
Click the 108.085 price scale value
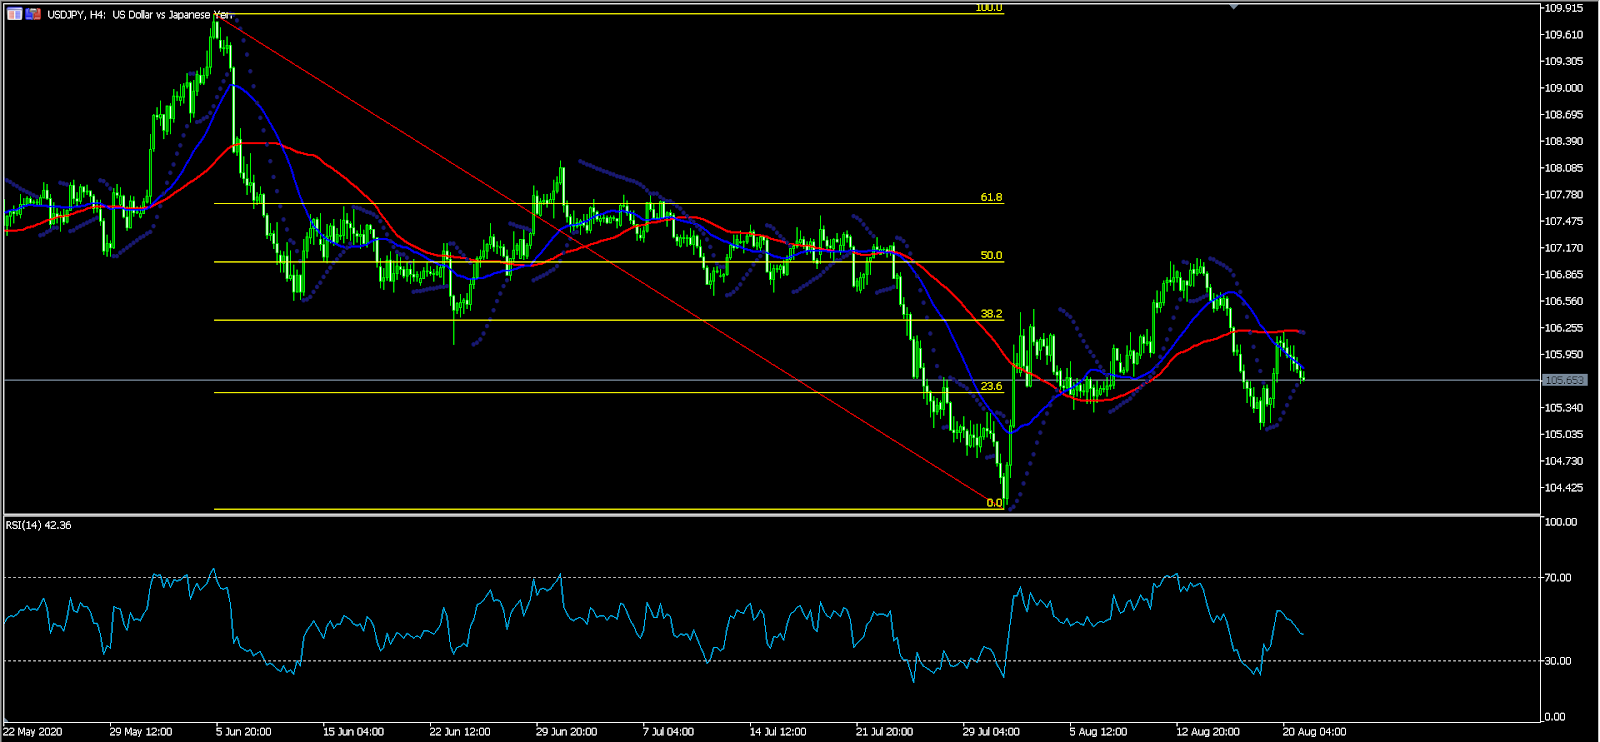pos(1564,168)
